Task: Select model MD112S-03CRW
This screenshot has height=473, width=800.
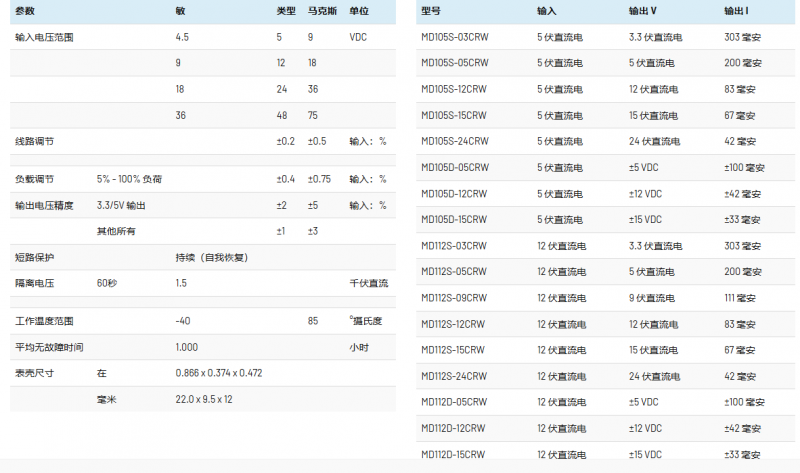Action: click(454, 246)
